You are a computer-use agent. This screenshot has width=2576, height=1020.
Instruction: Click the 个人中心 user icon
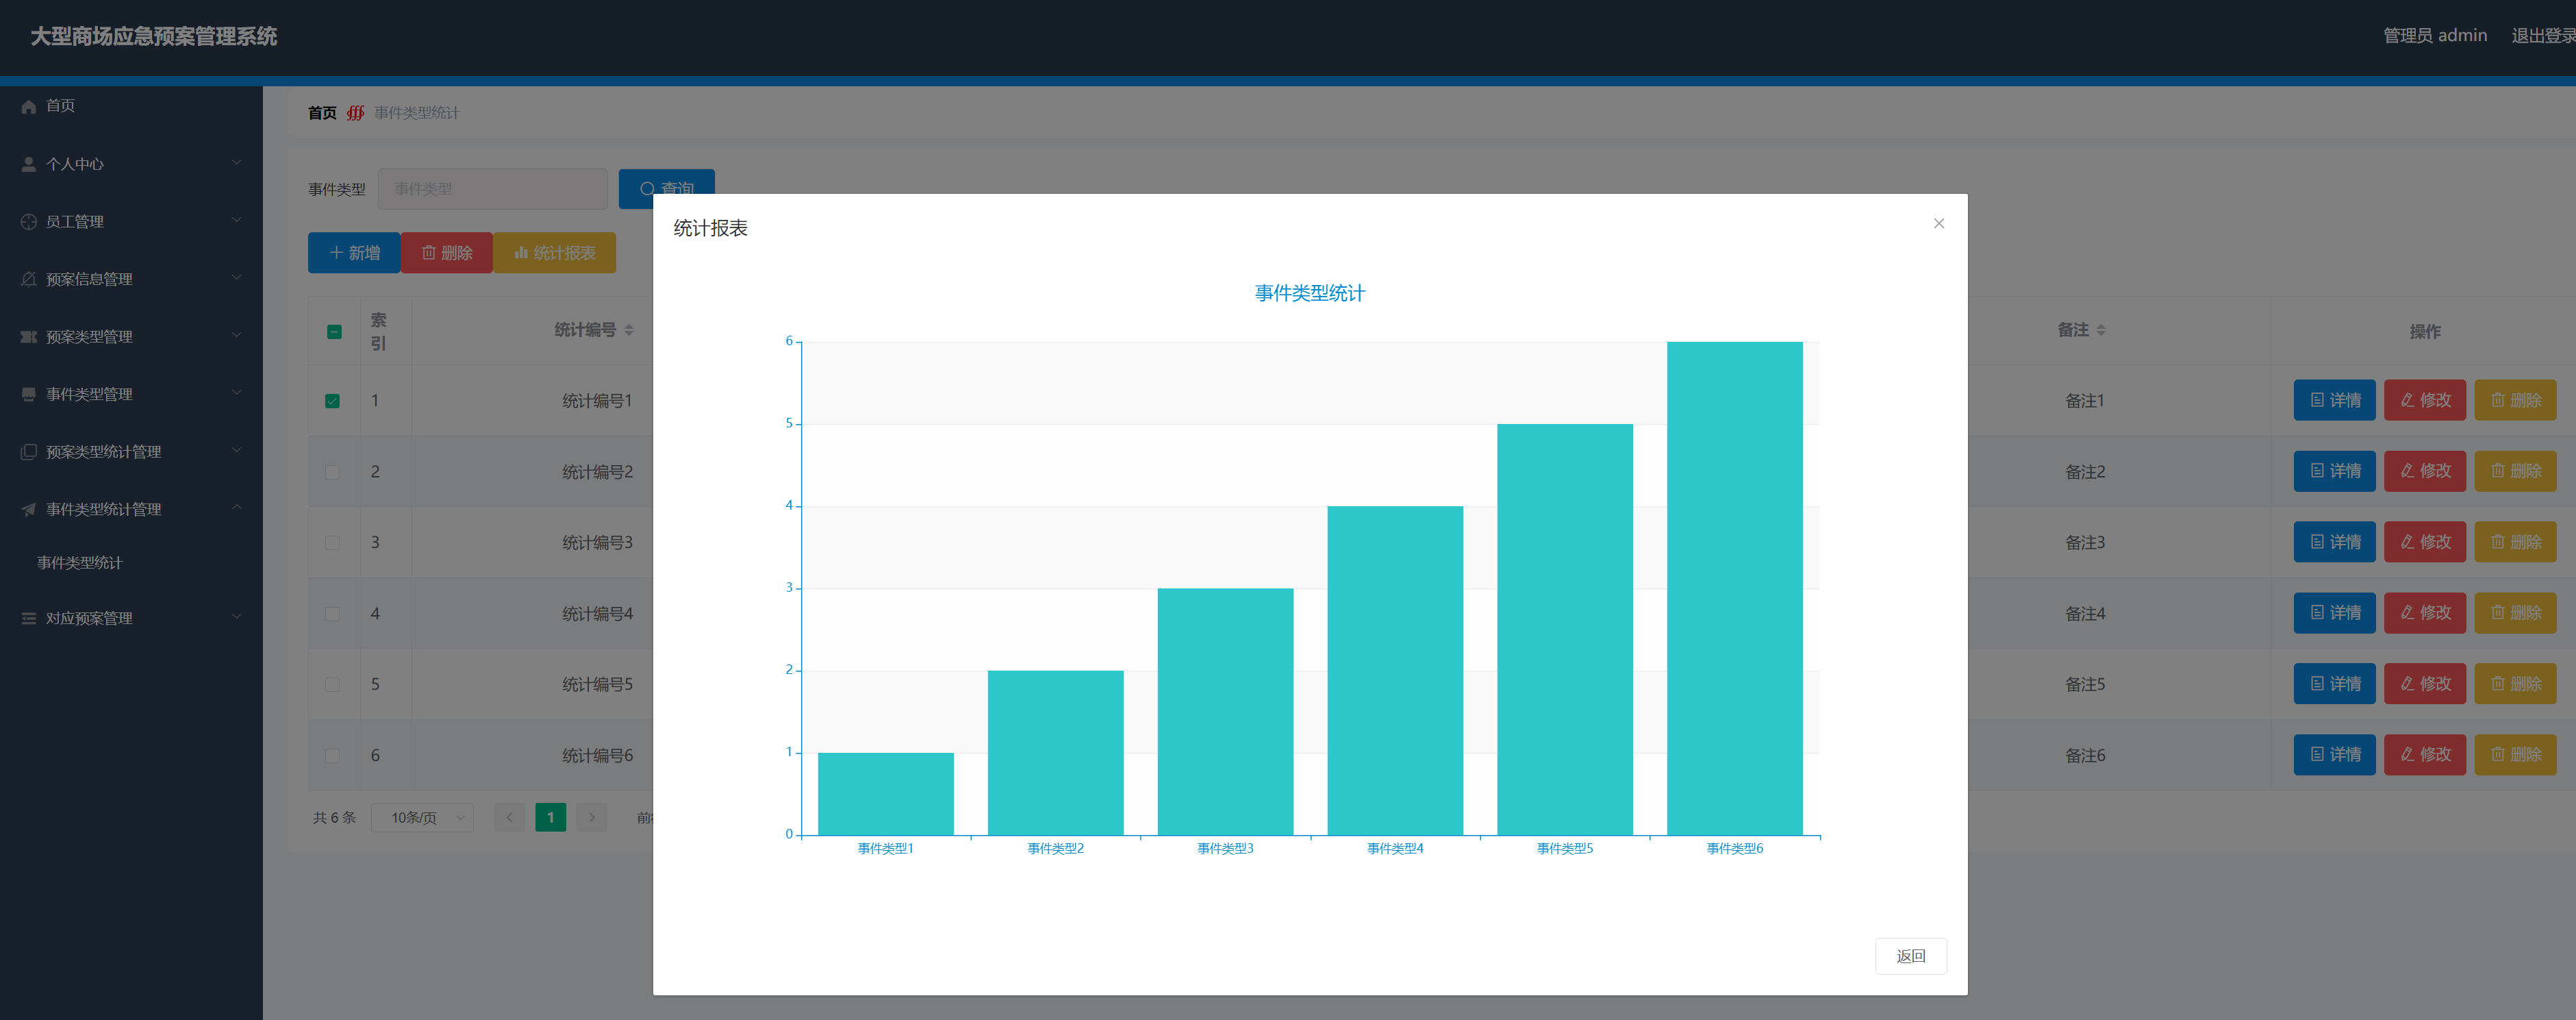click(29, 164)
